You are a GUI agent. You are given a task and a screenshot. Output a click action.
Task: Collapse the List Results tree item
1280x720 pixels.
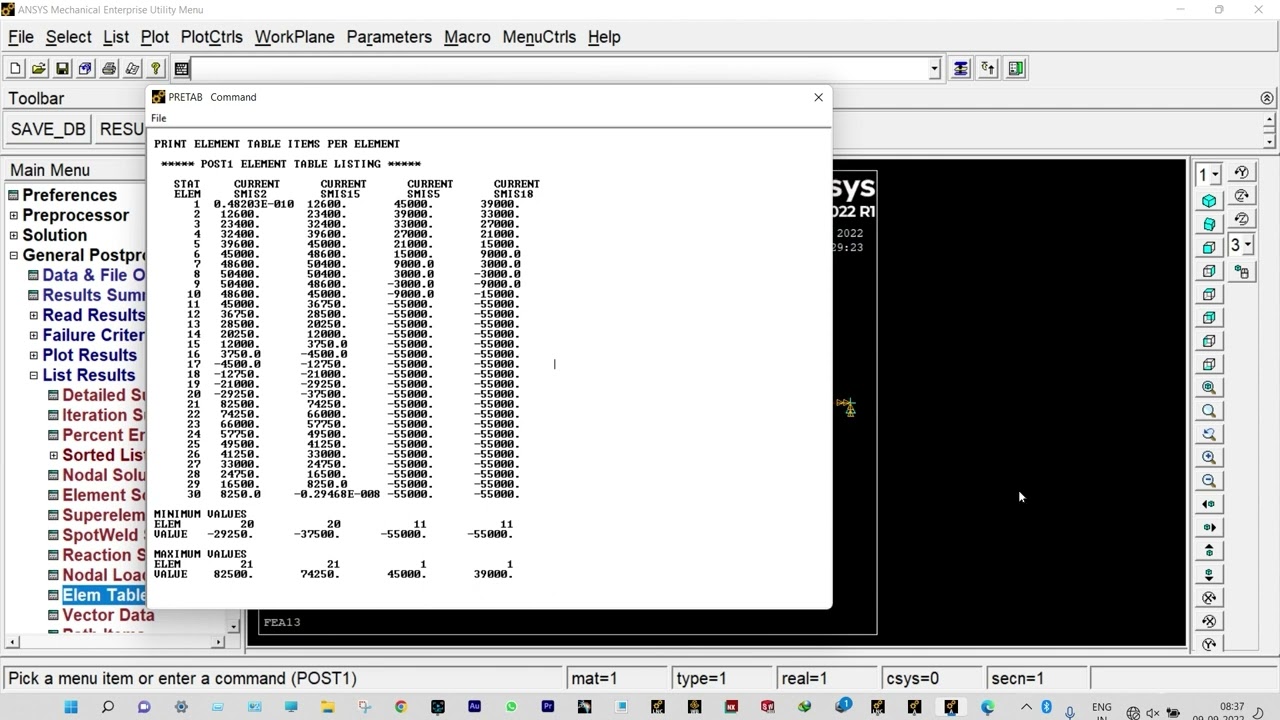[x=33, y=375]
